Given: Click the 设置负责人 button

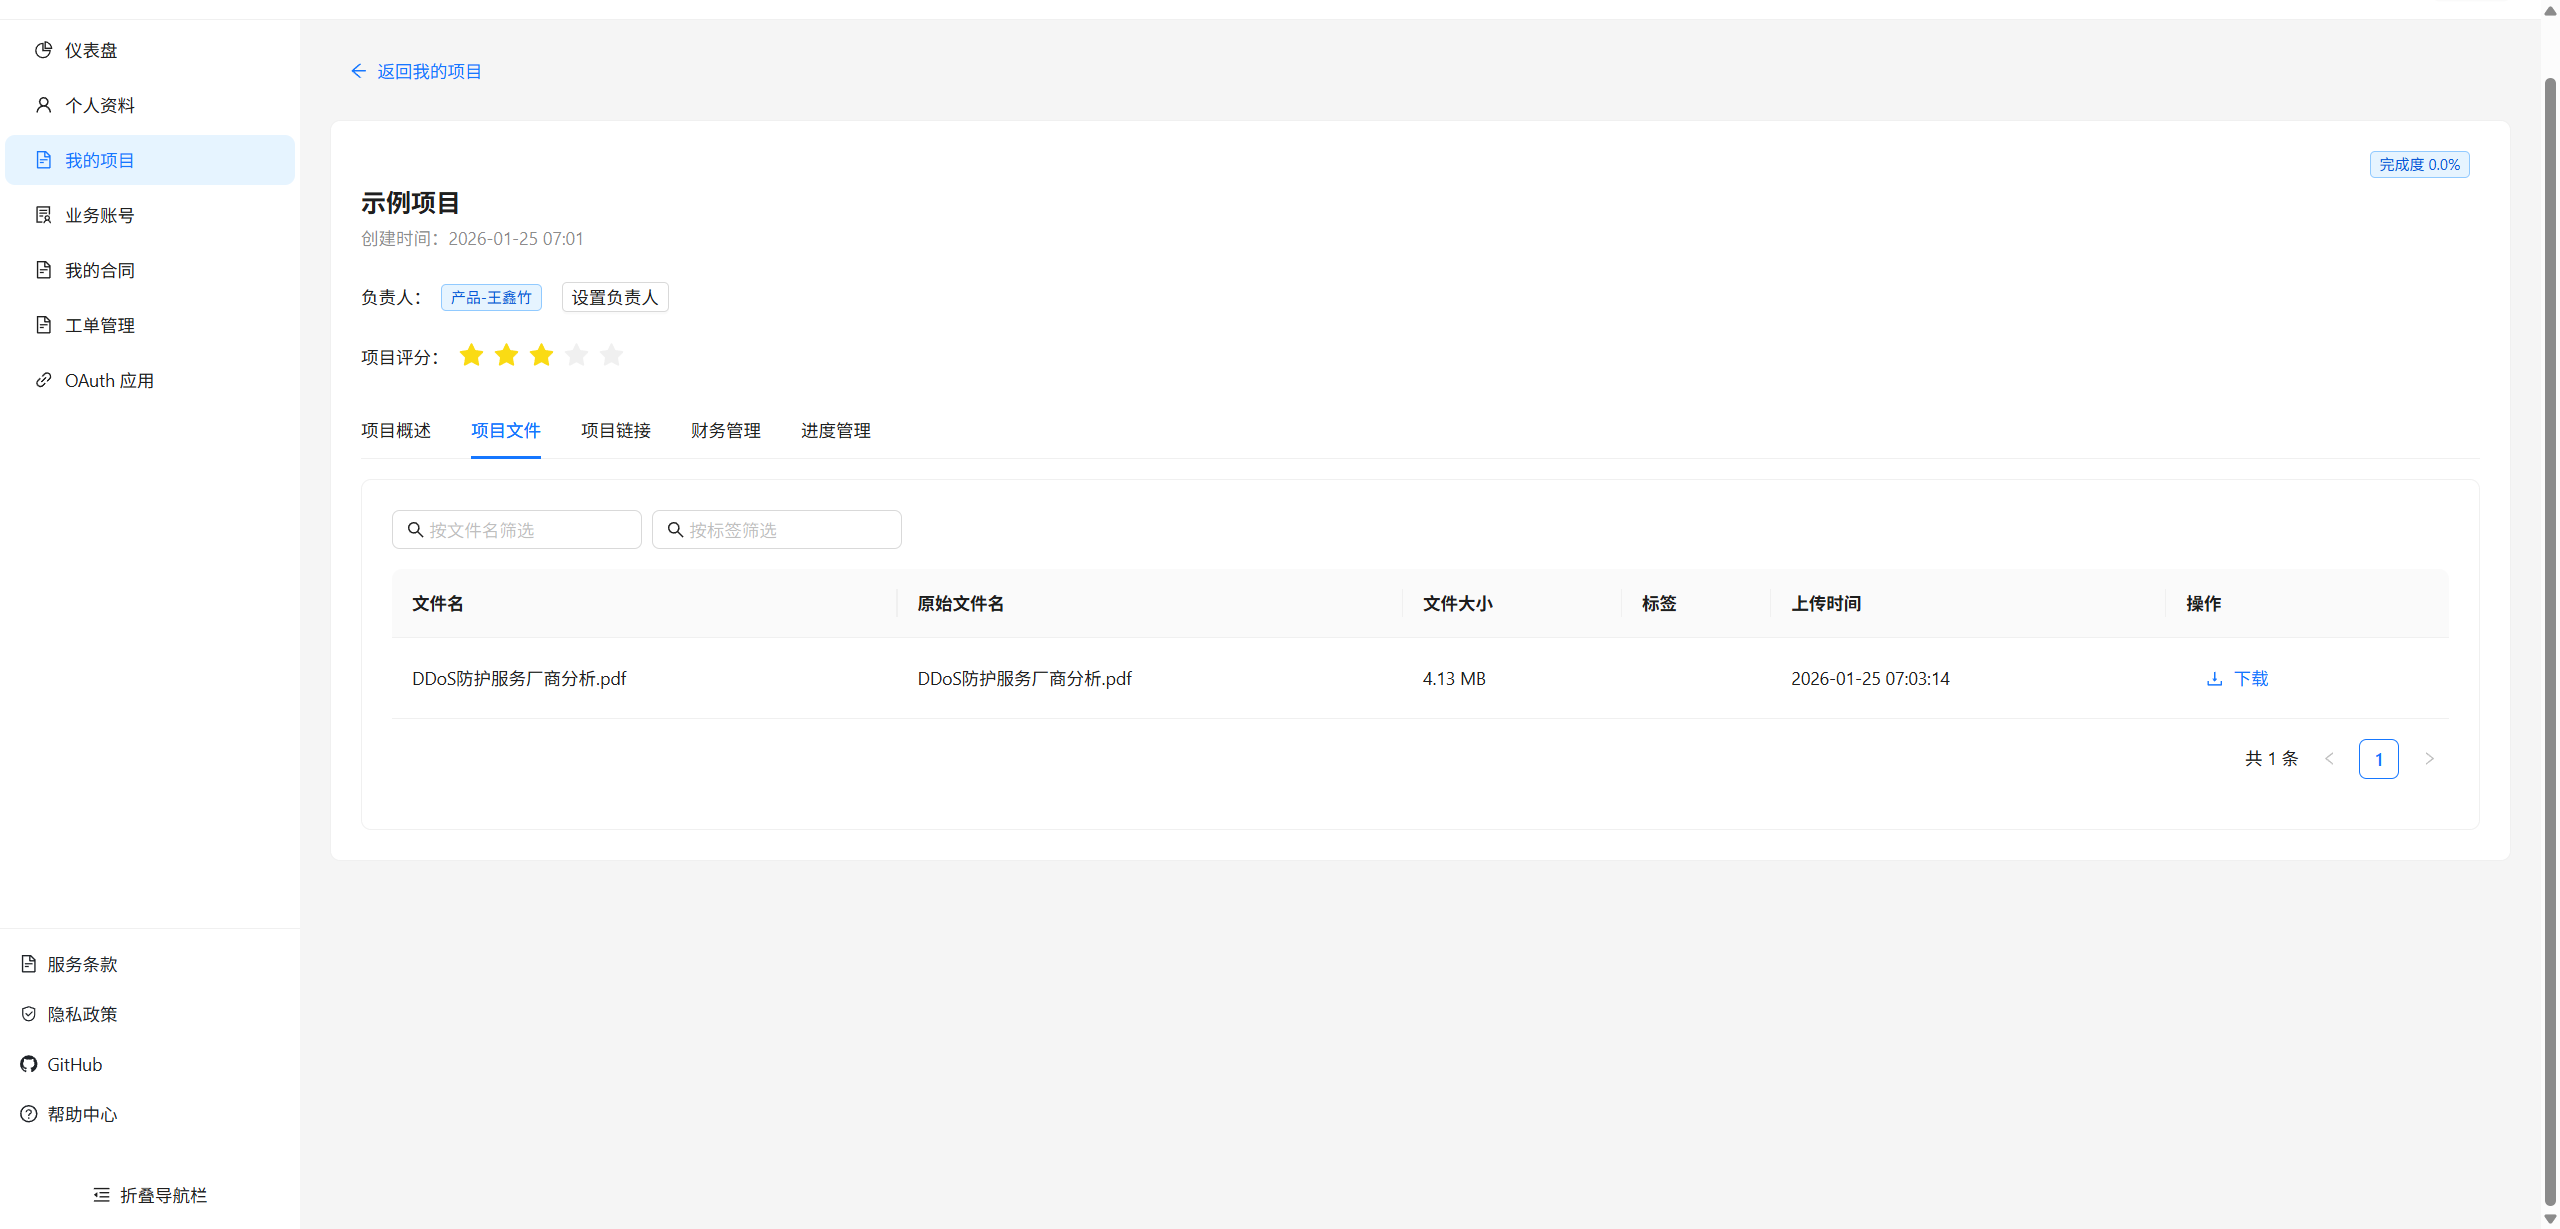Looking at the screenshot, I should [x=615, y=297].
